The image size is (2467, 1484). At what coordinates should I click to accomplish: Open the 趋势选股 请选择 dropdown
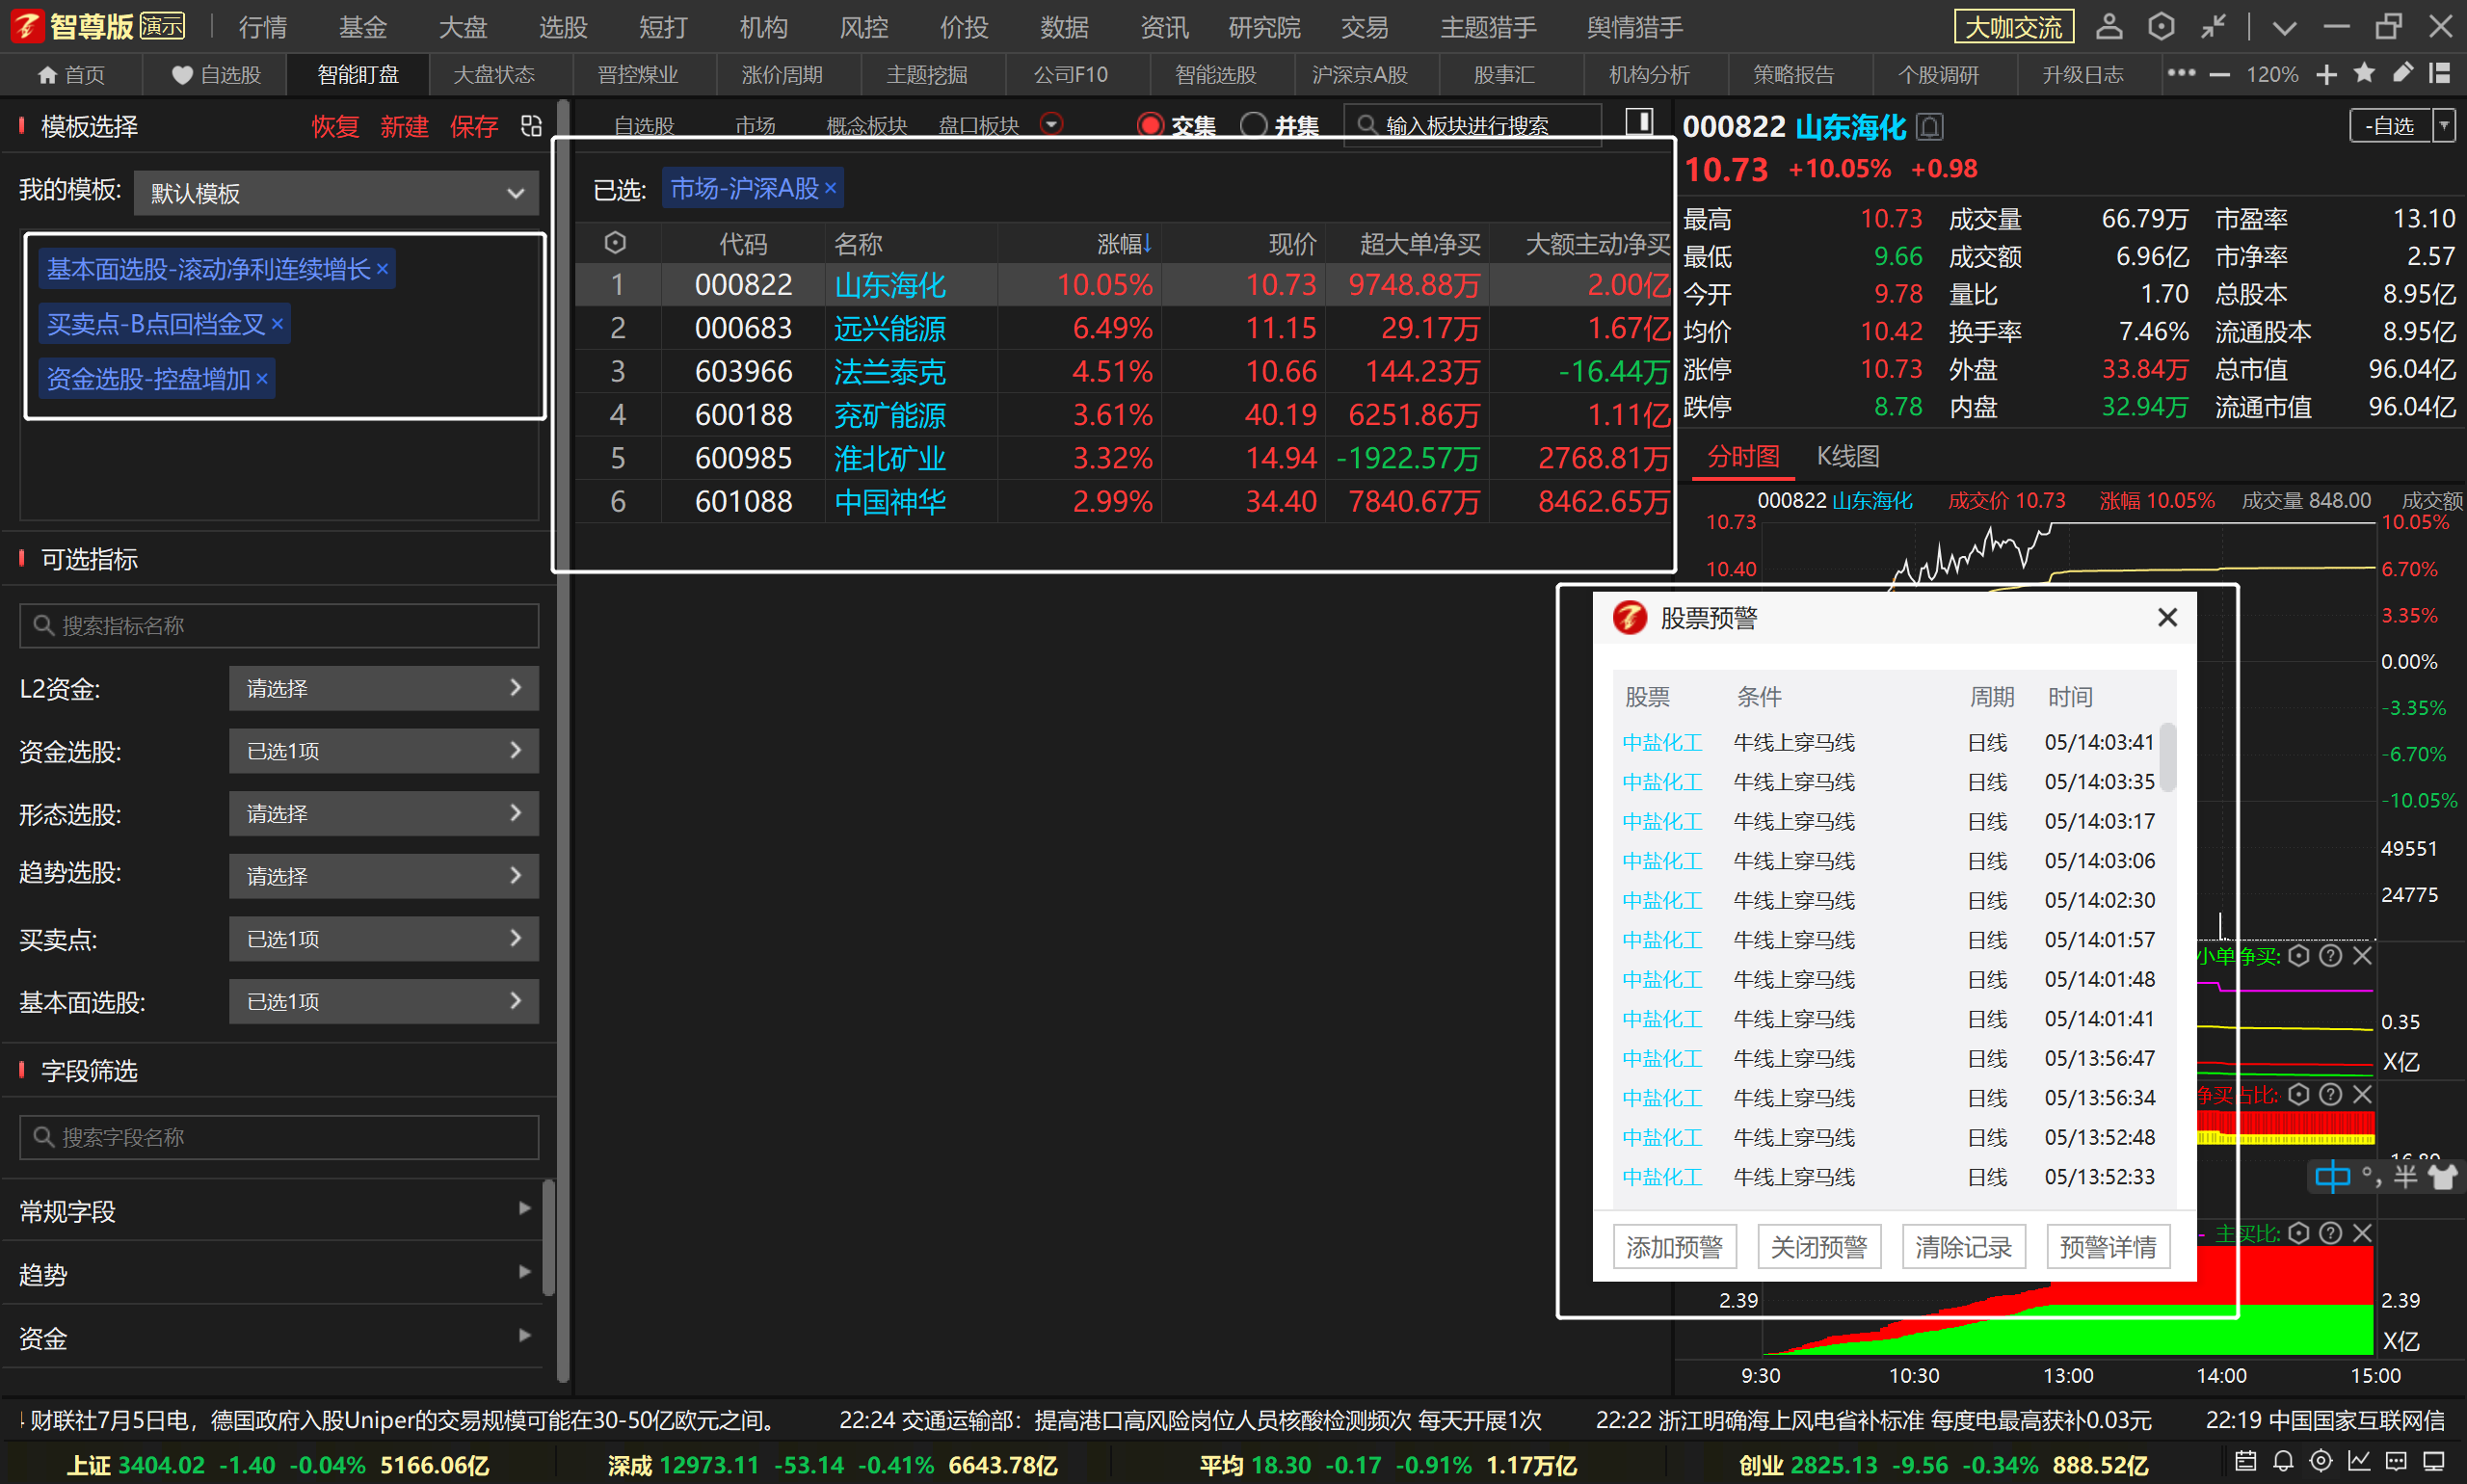(384, 876)
